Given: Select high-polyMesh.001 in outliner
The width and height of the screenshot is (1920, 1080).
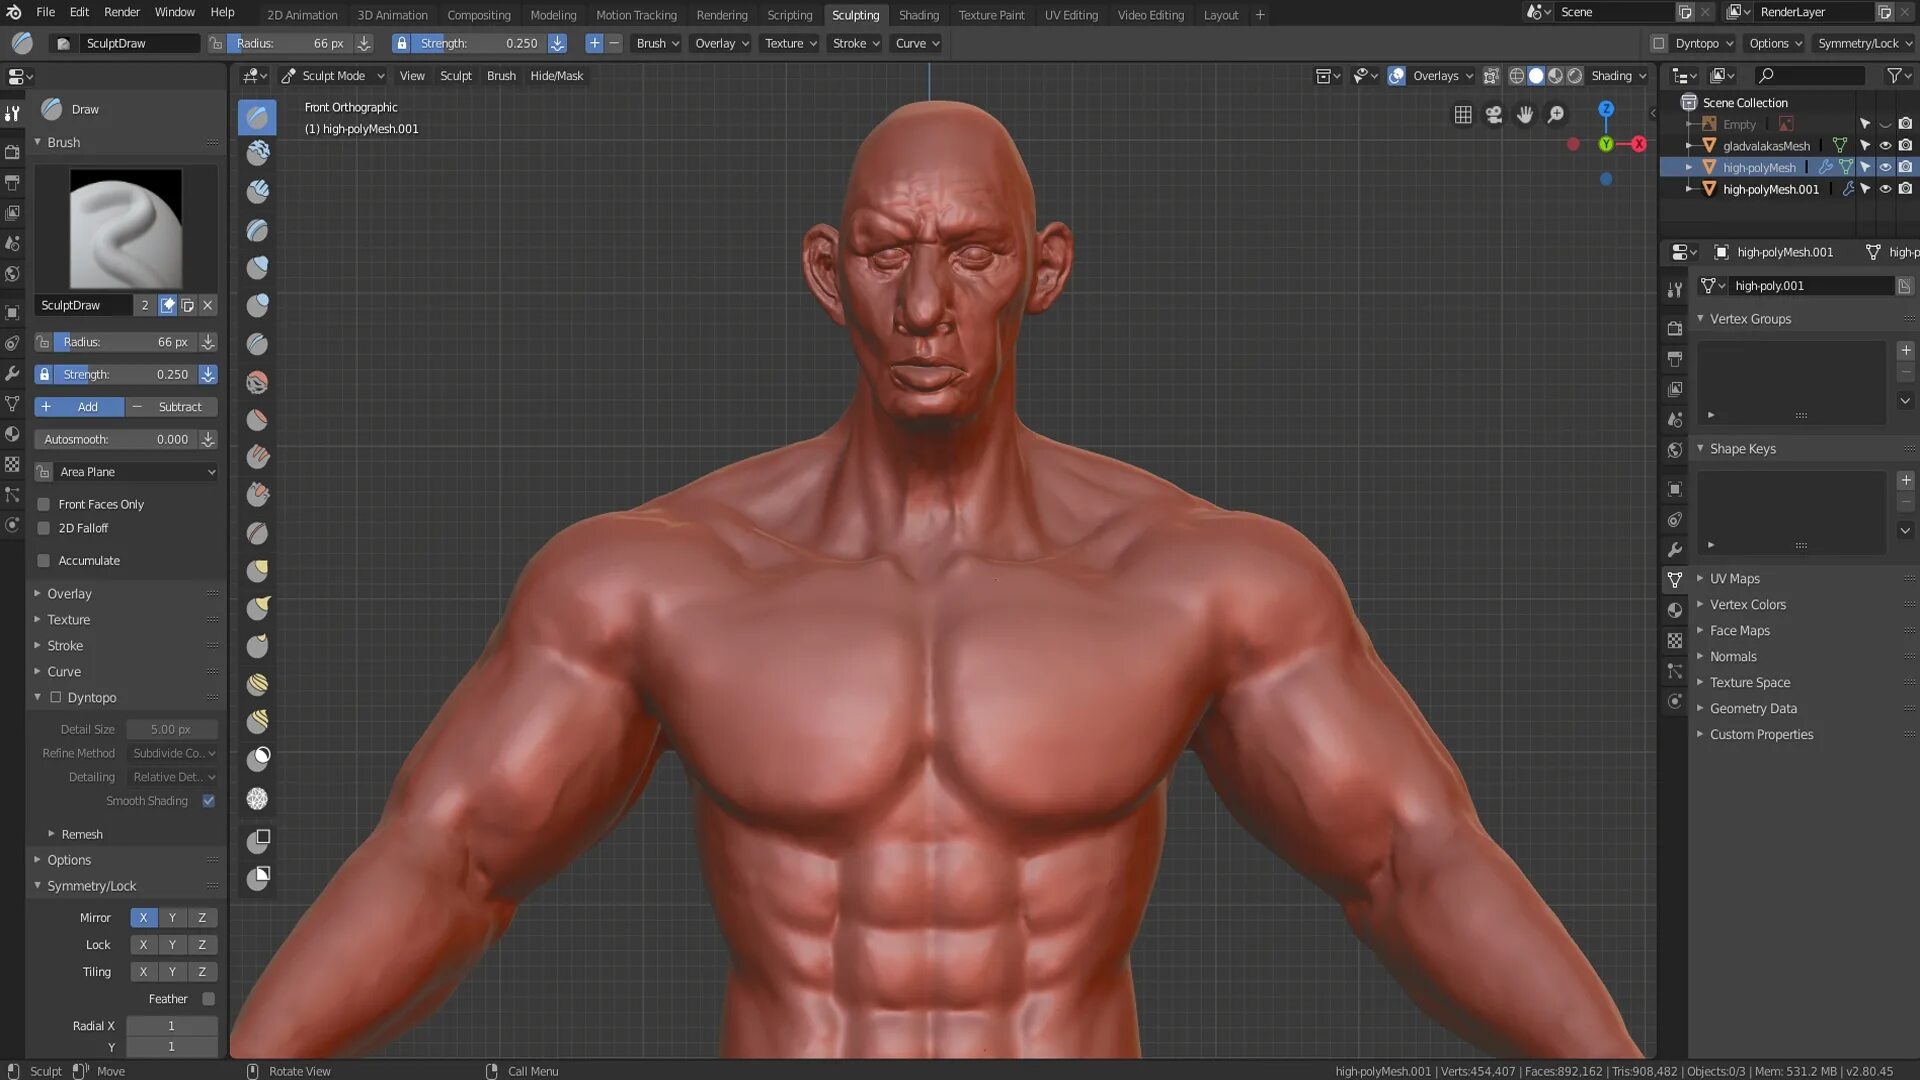Looking at the screenshot, I should (1770, 187).
